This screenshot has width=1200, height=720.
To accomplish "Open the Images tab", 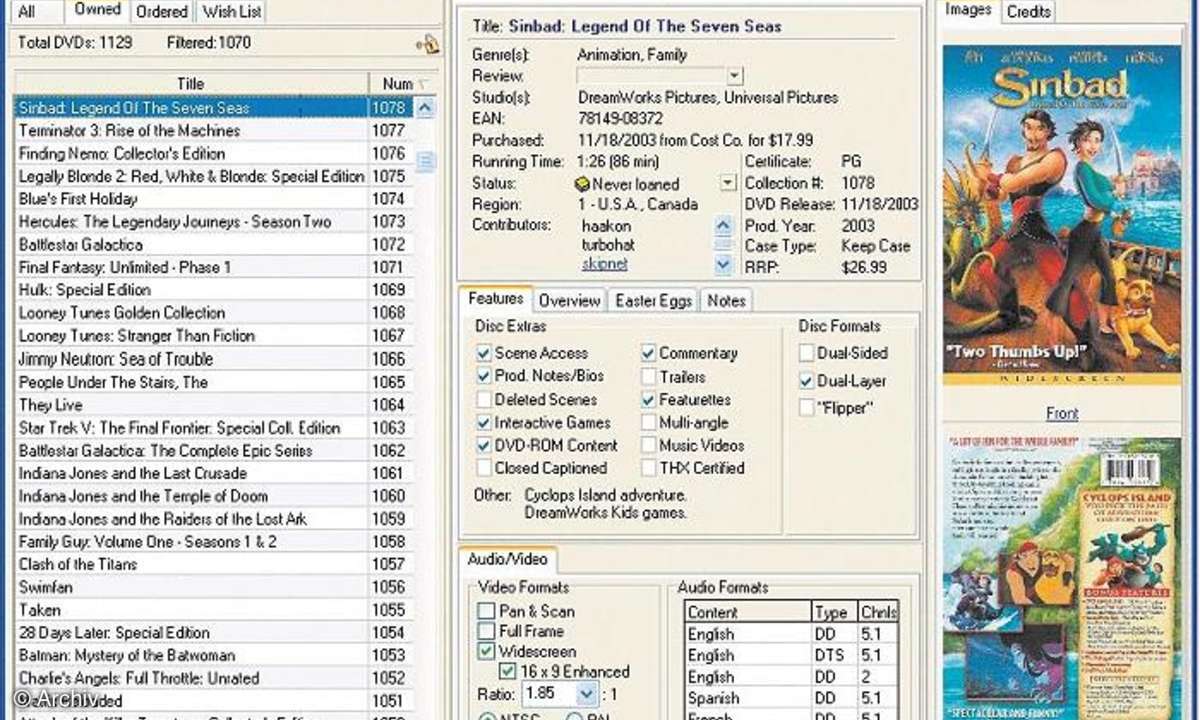I will pos(968,10).
